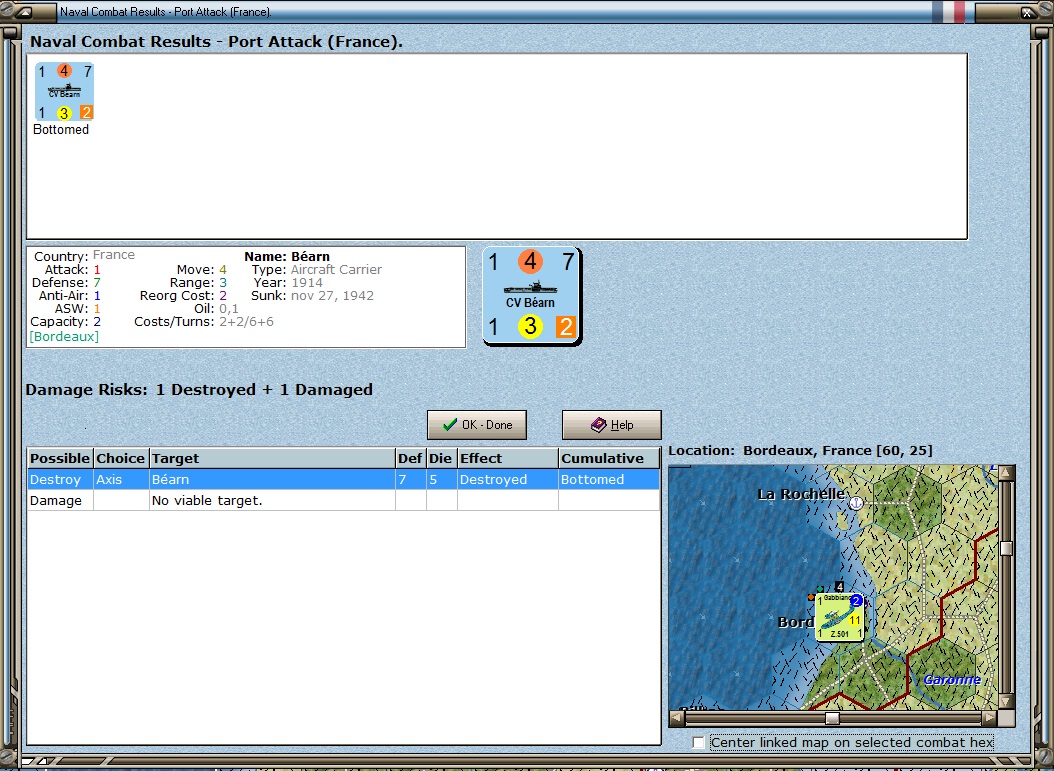Select the CV Béarn counter in results panel
The image size is (1054, 771).
[65, 91]
